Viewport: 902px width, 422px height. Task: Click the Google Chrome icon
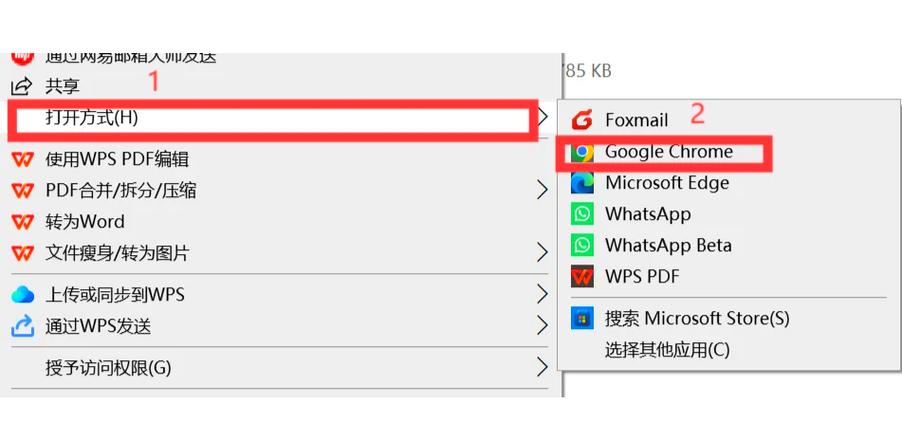582,152
